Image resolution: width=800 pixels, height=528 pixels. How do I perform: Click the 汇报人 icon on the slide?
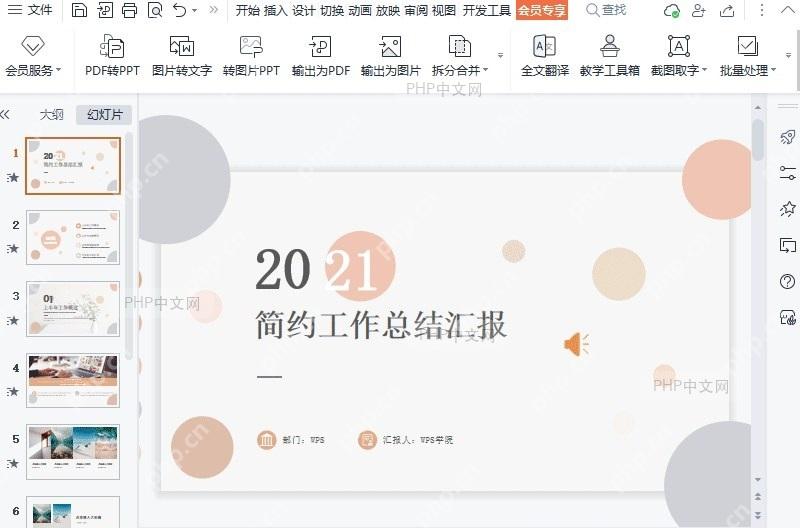pos(367,439)
